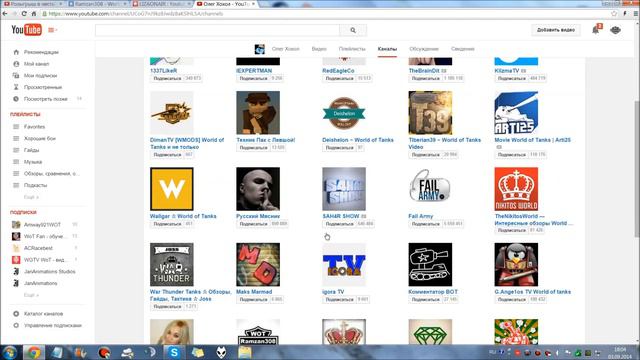Subscribe to 1337LikeR channel

pos(167,78)
